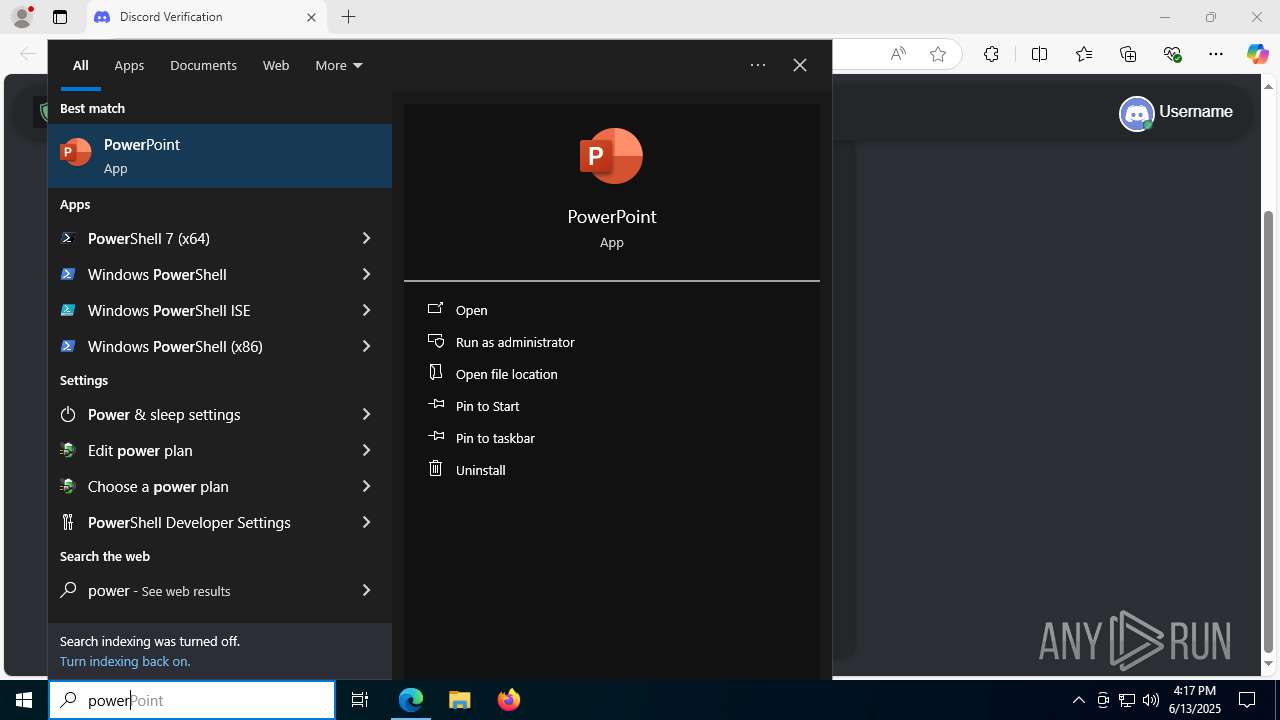Switch to the Apps search tab
Viewport: 1280px width, 720px height.
129,65
